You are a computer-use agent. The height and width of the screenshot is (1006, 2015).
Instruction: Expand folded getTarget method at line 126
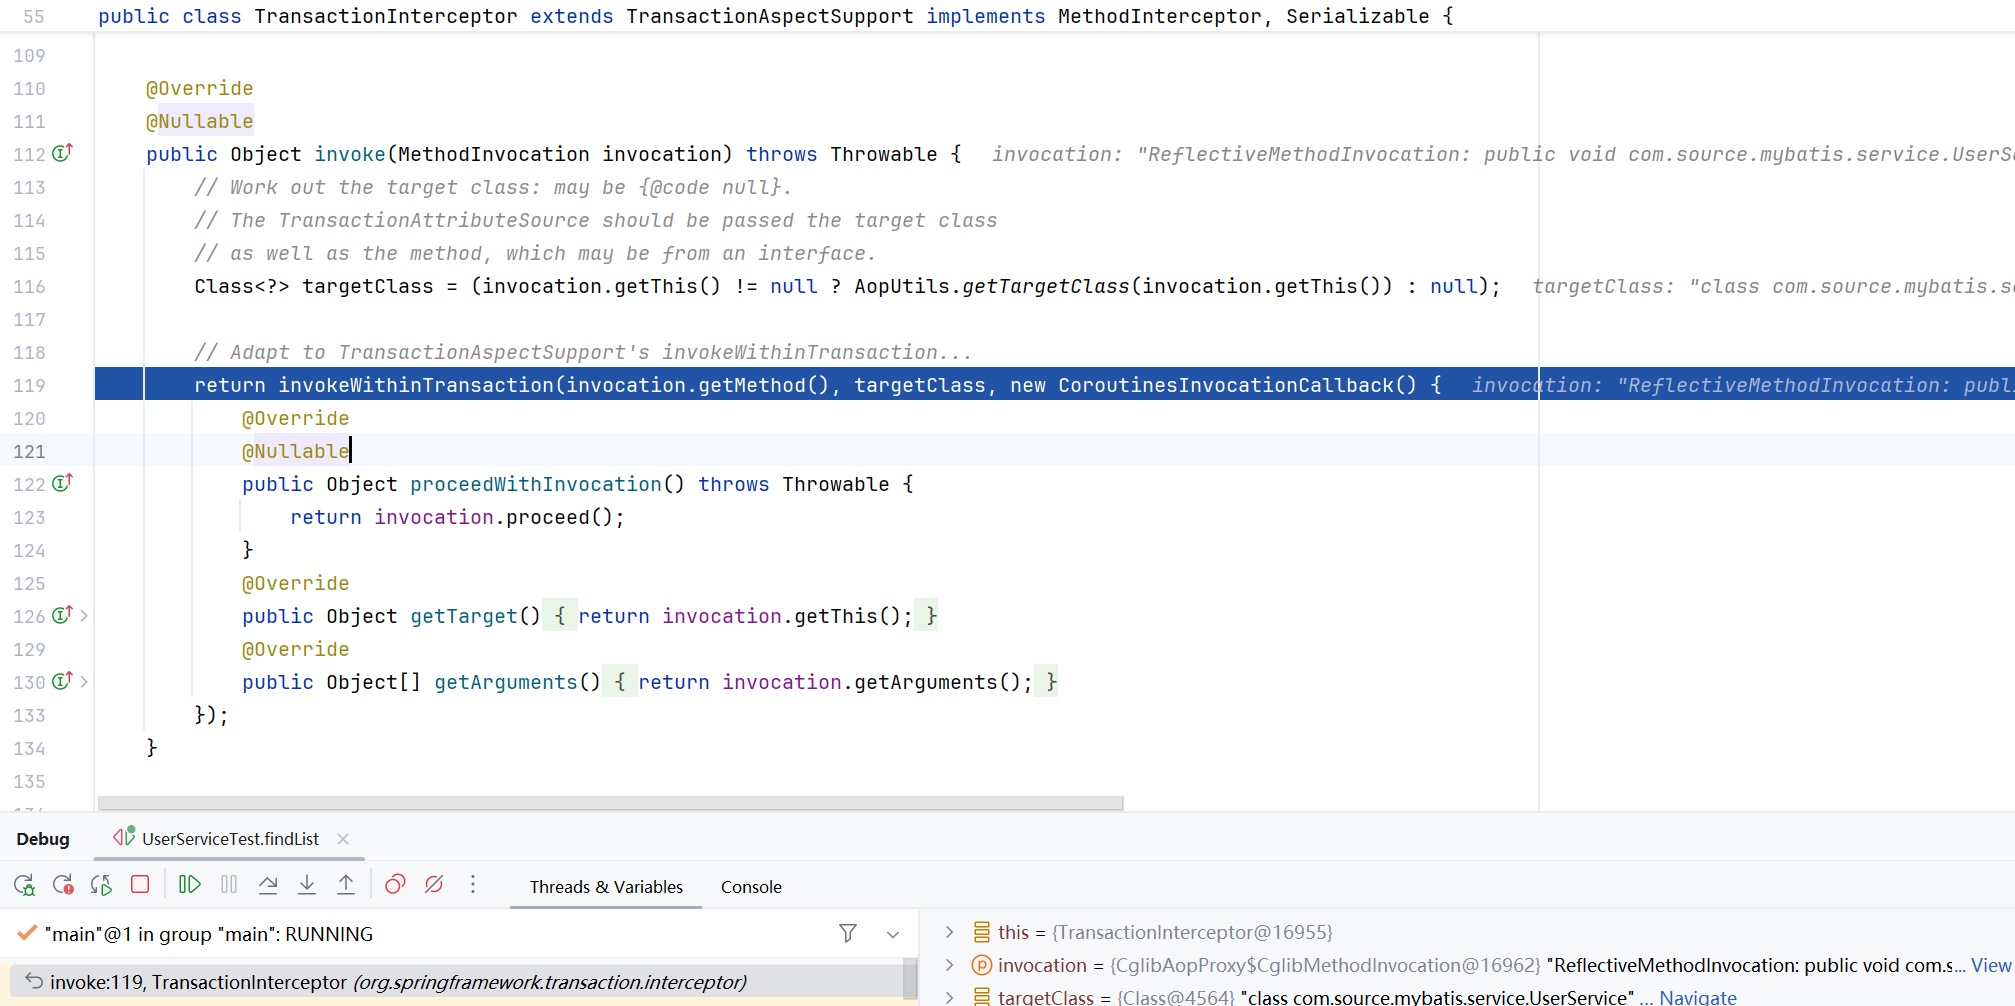(x=84, y=616)
